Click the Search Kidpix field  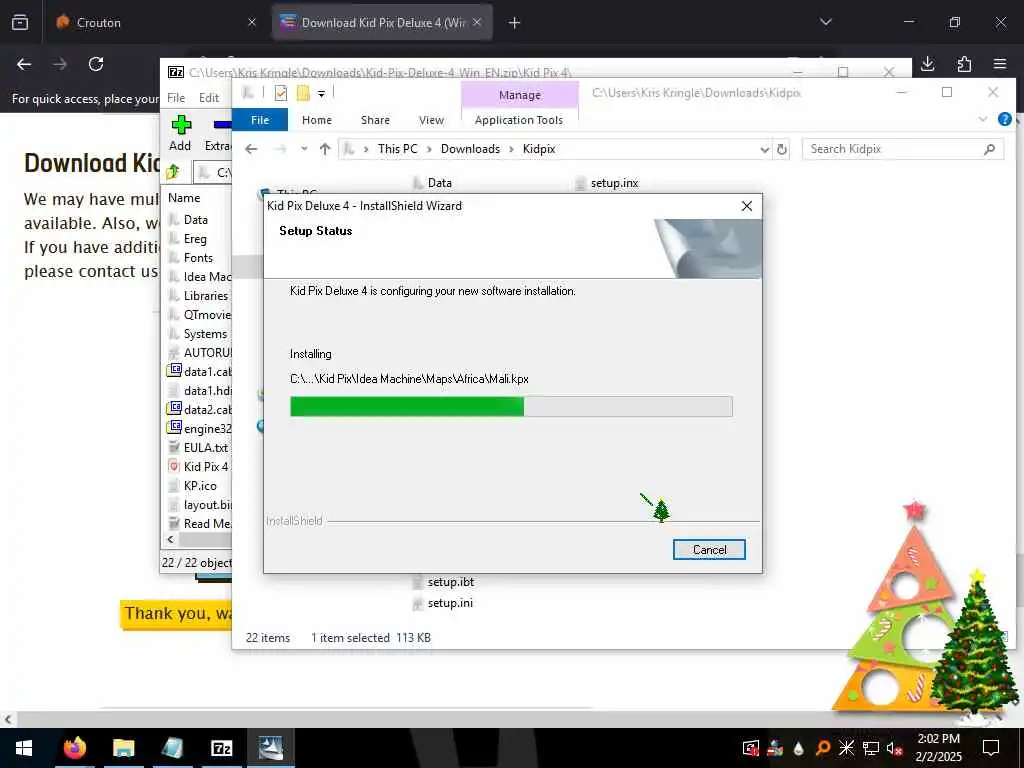[x=902, y=149]
